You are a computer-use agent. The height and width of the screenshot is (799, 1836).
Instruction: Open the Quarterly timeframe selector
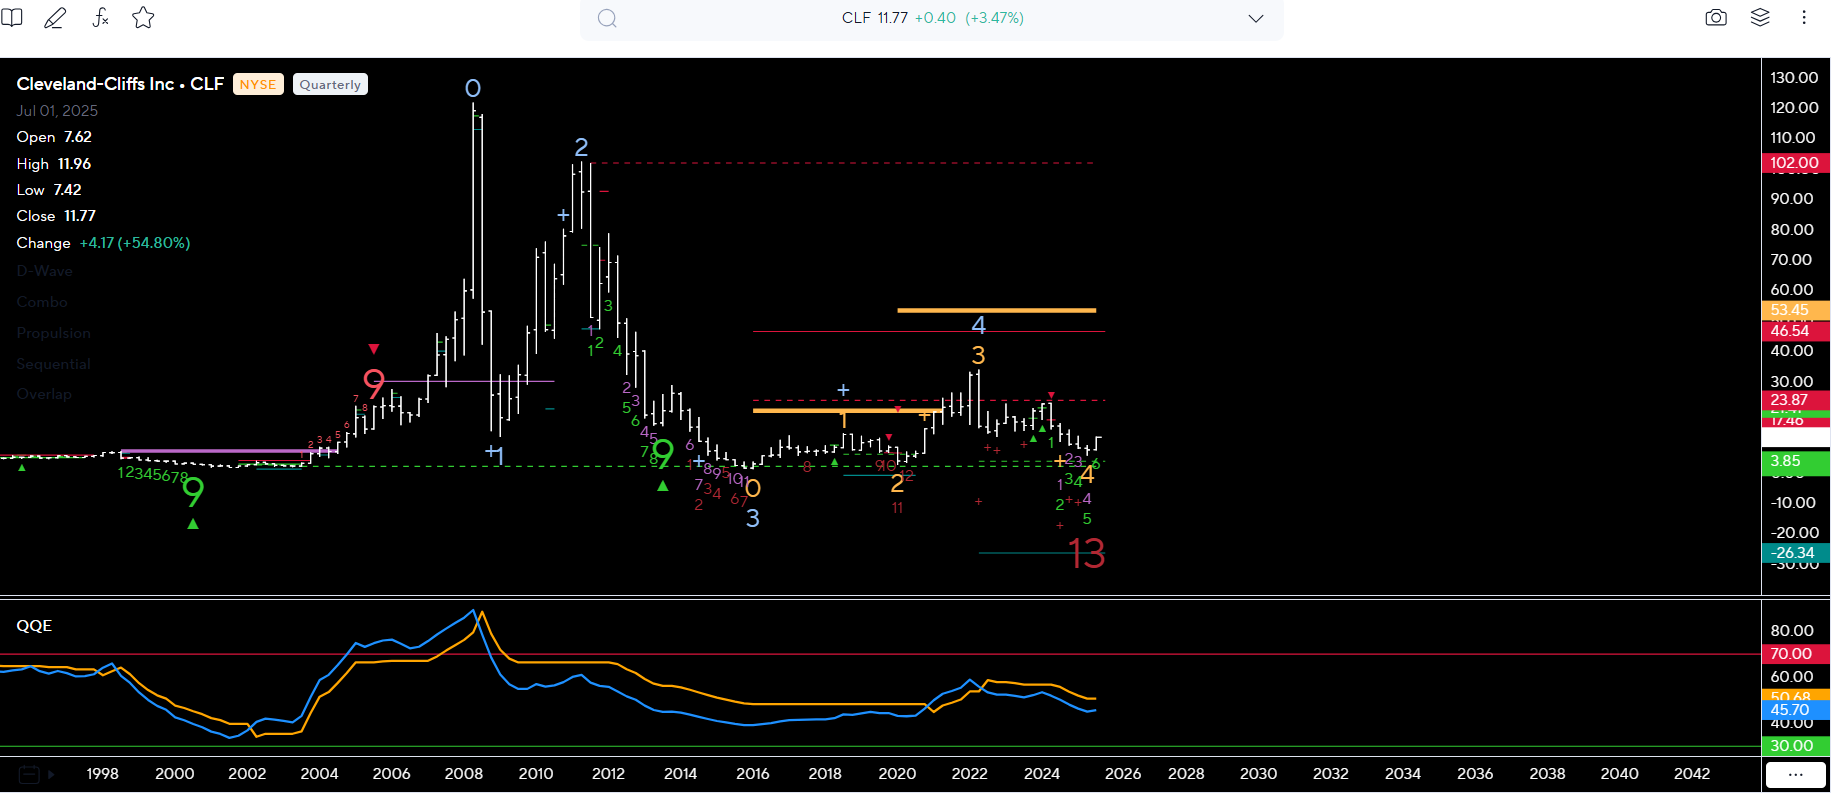pos(330,85)
